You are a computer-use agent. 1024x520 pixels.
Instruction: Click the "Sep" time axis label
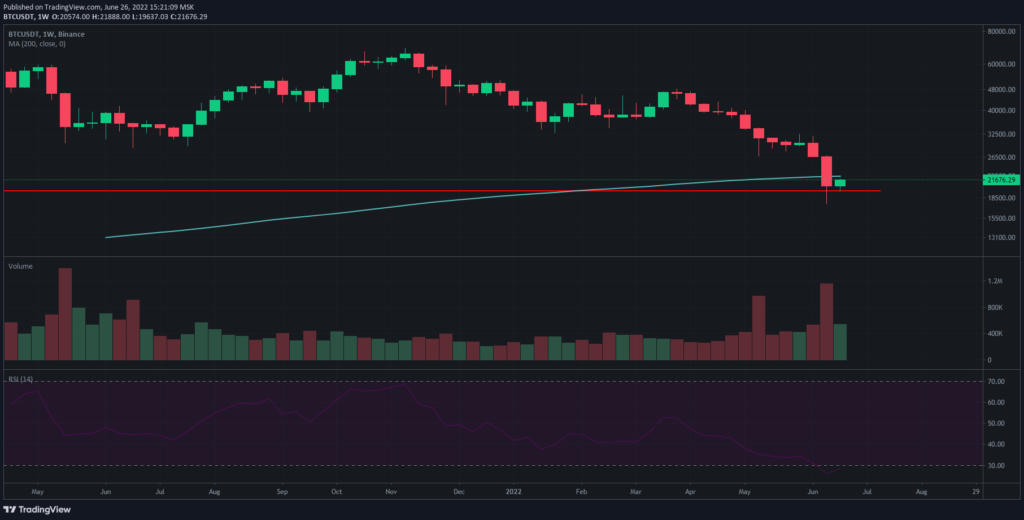tap(281, 491)
